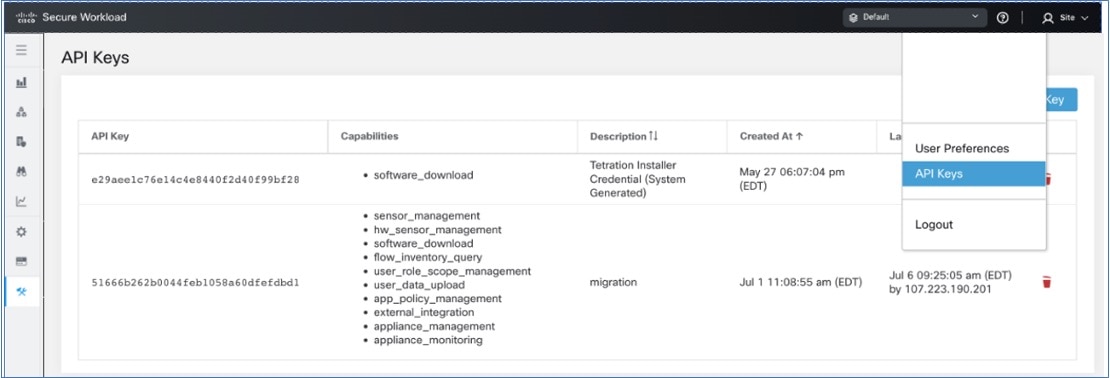Sort by Created At column header
The image size is (1110, 378).
tap(770, 137)
